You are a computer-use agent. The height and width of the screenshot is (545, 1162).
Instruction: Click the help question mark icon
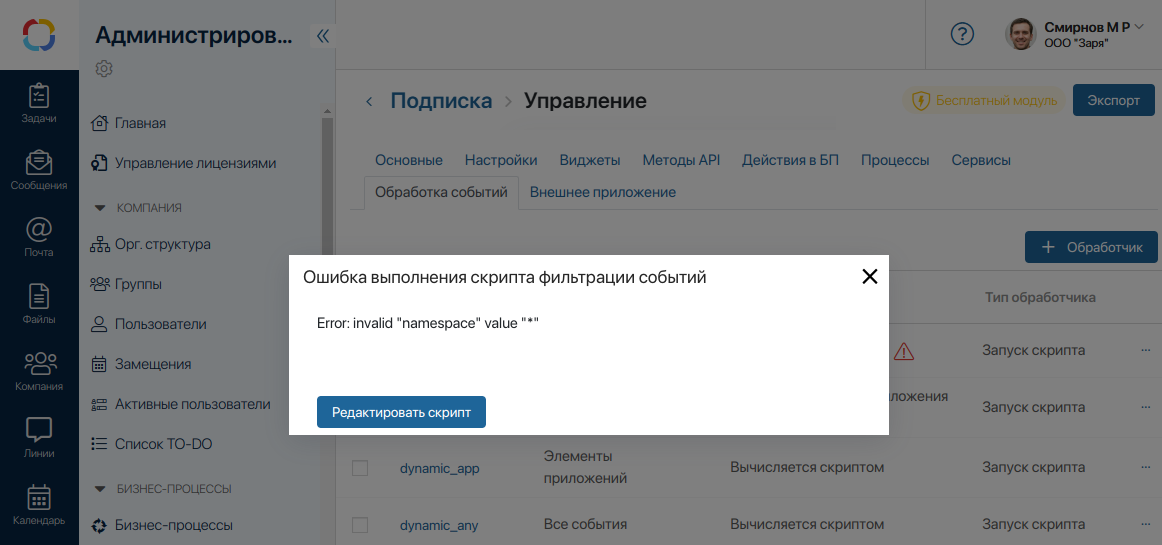pos(961,34)
